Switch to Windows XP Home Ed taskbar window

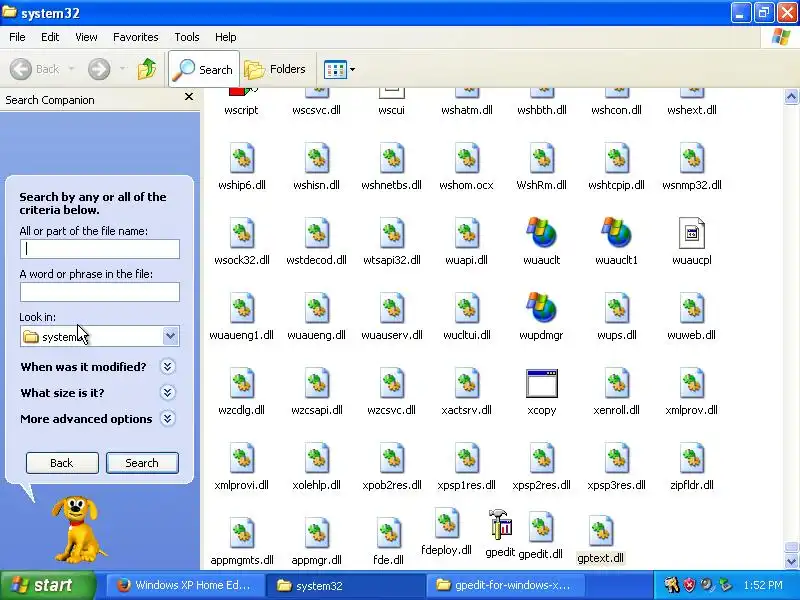click(186, 585)
